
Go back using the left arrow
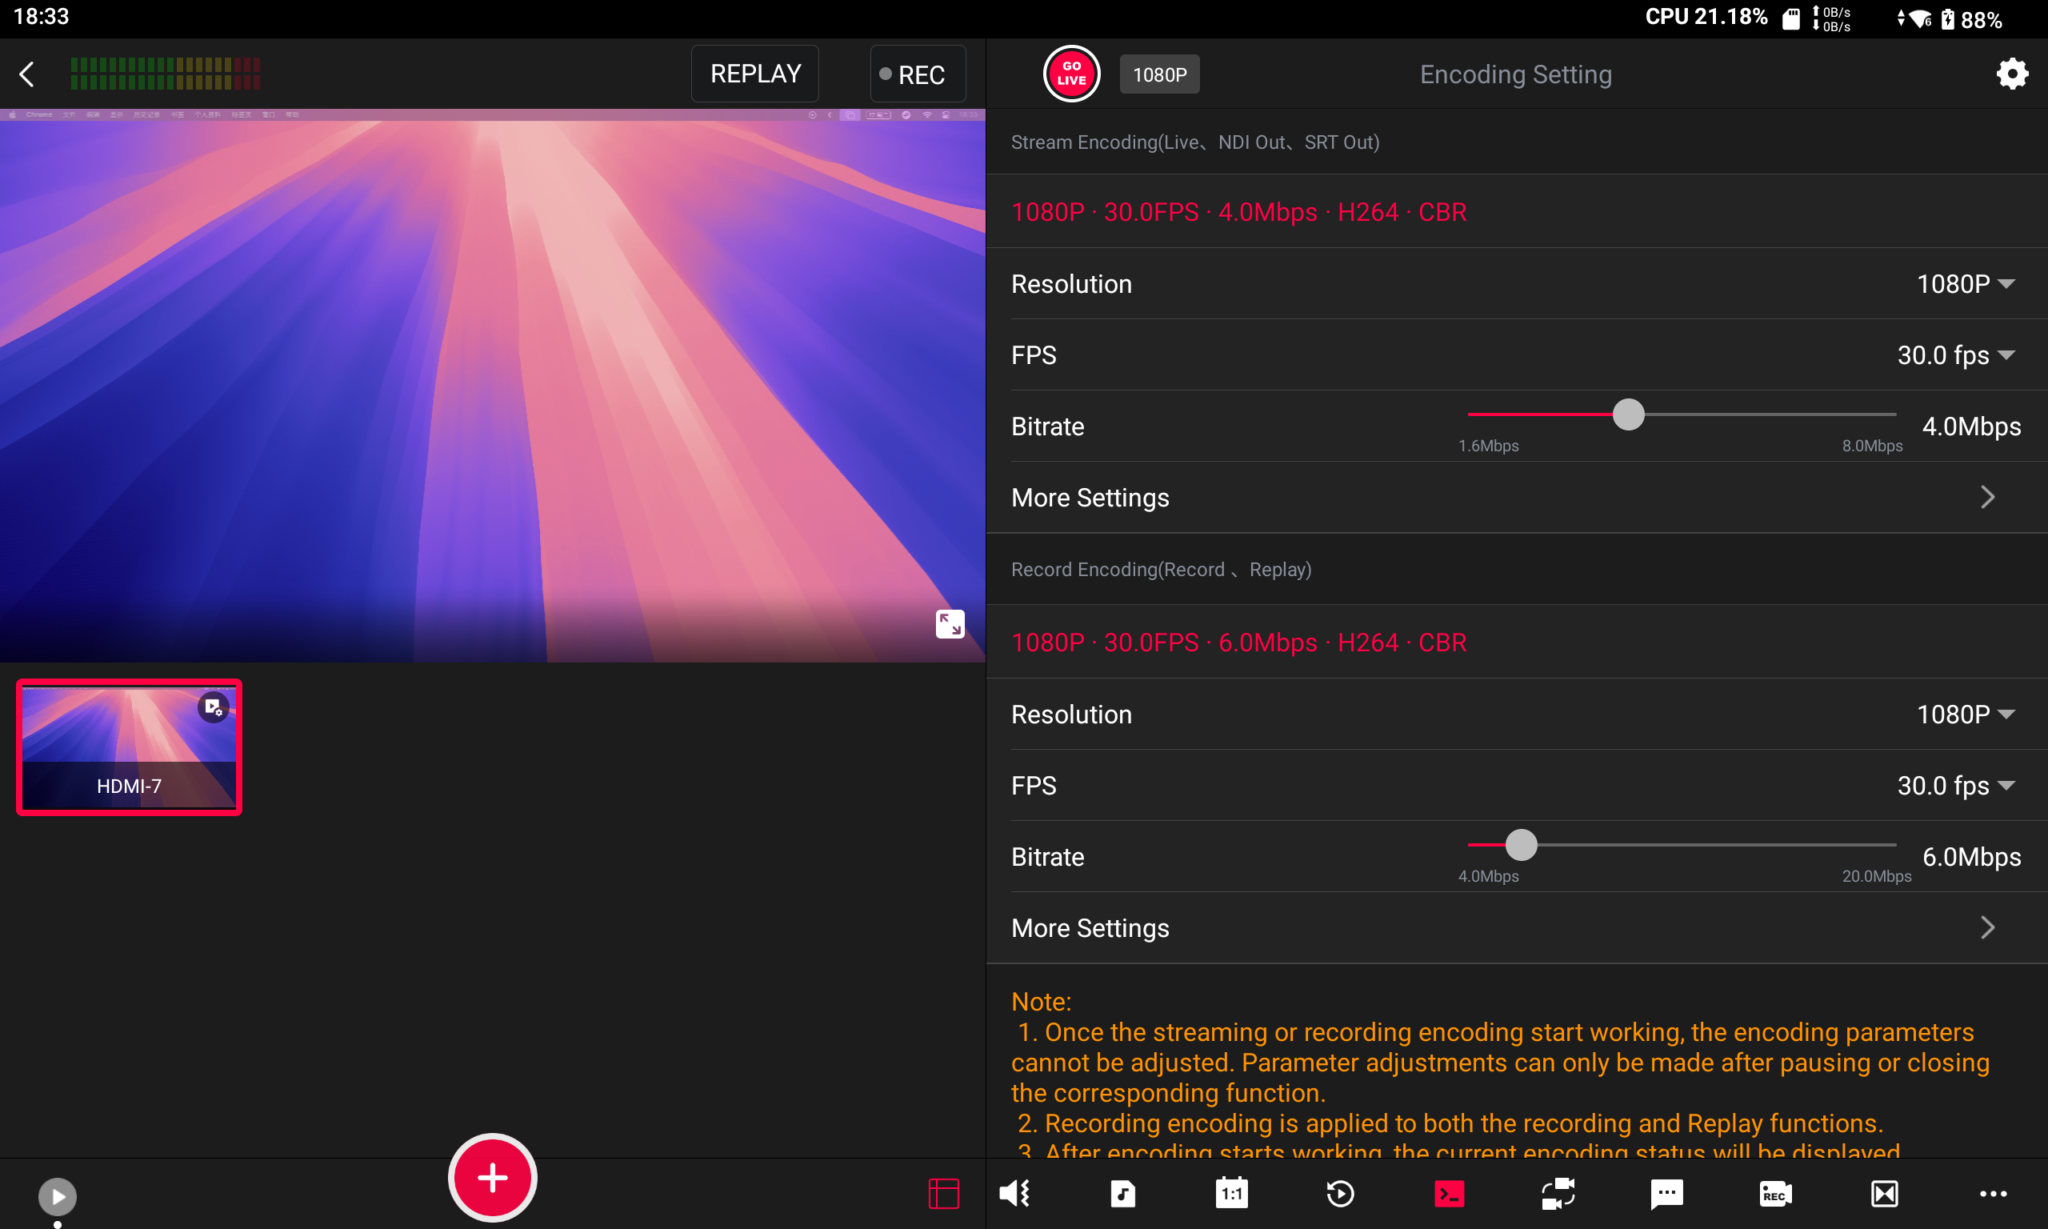[x=27, y=73]
